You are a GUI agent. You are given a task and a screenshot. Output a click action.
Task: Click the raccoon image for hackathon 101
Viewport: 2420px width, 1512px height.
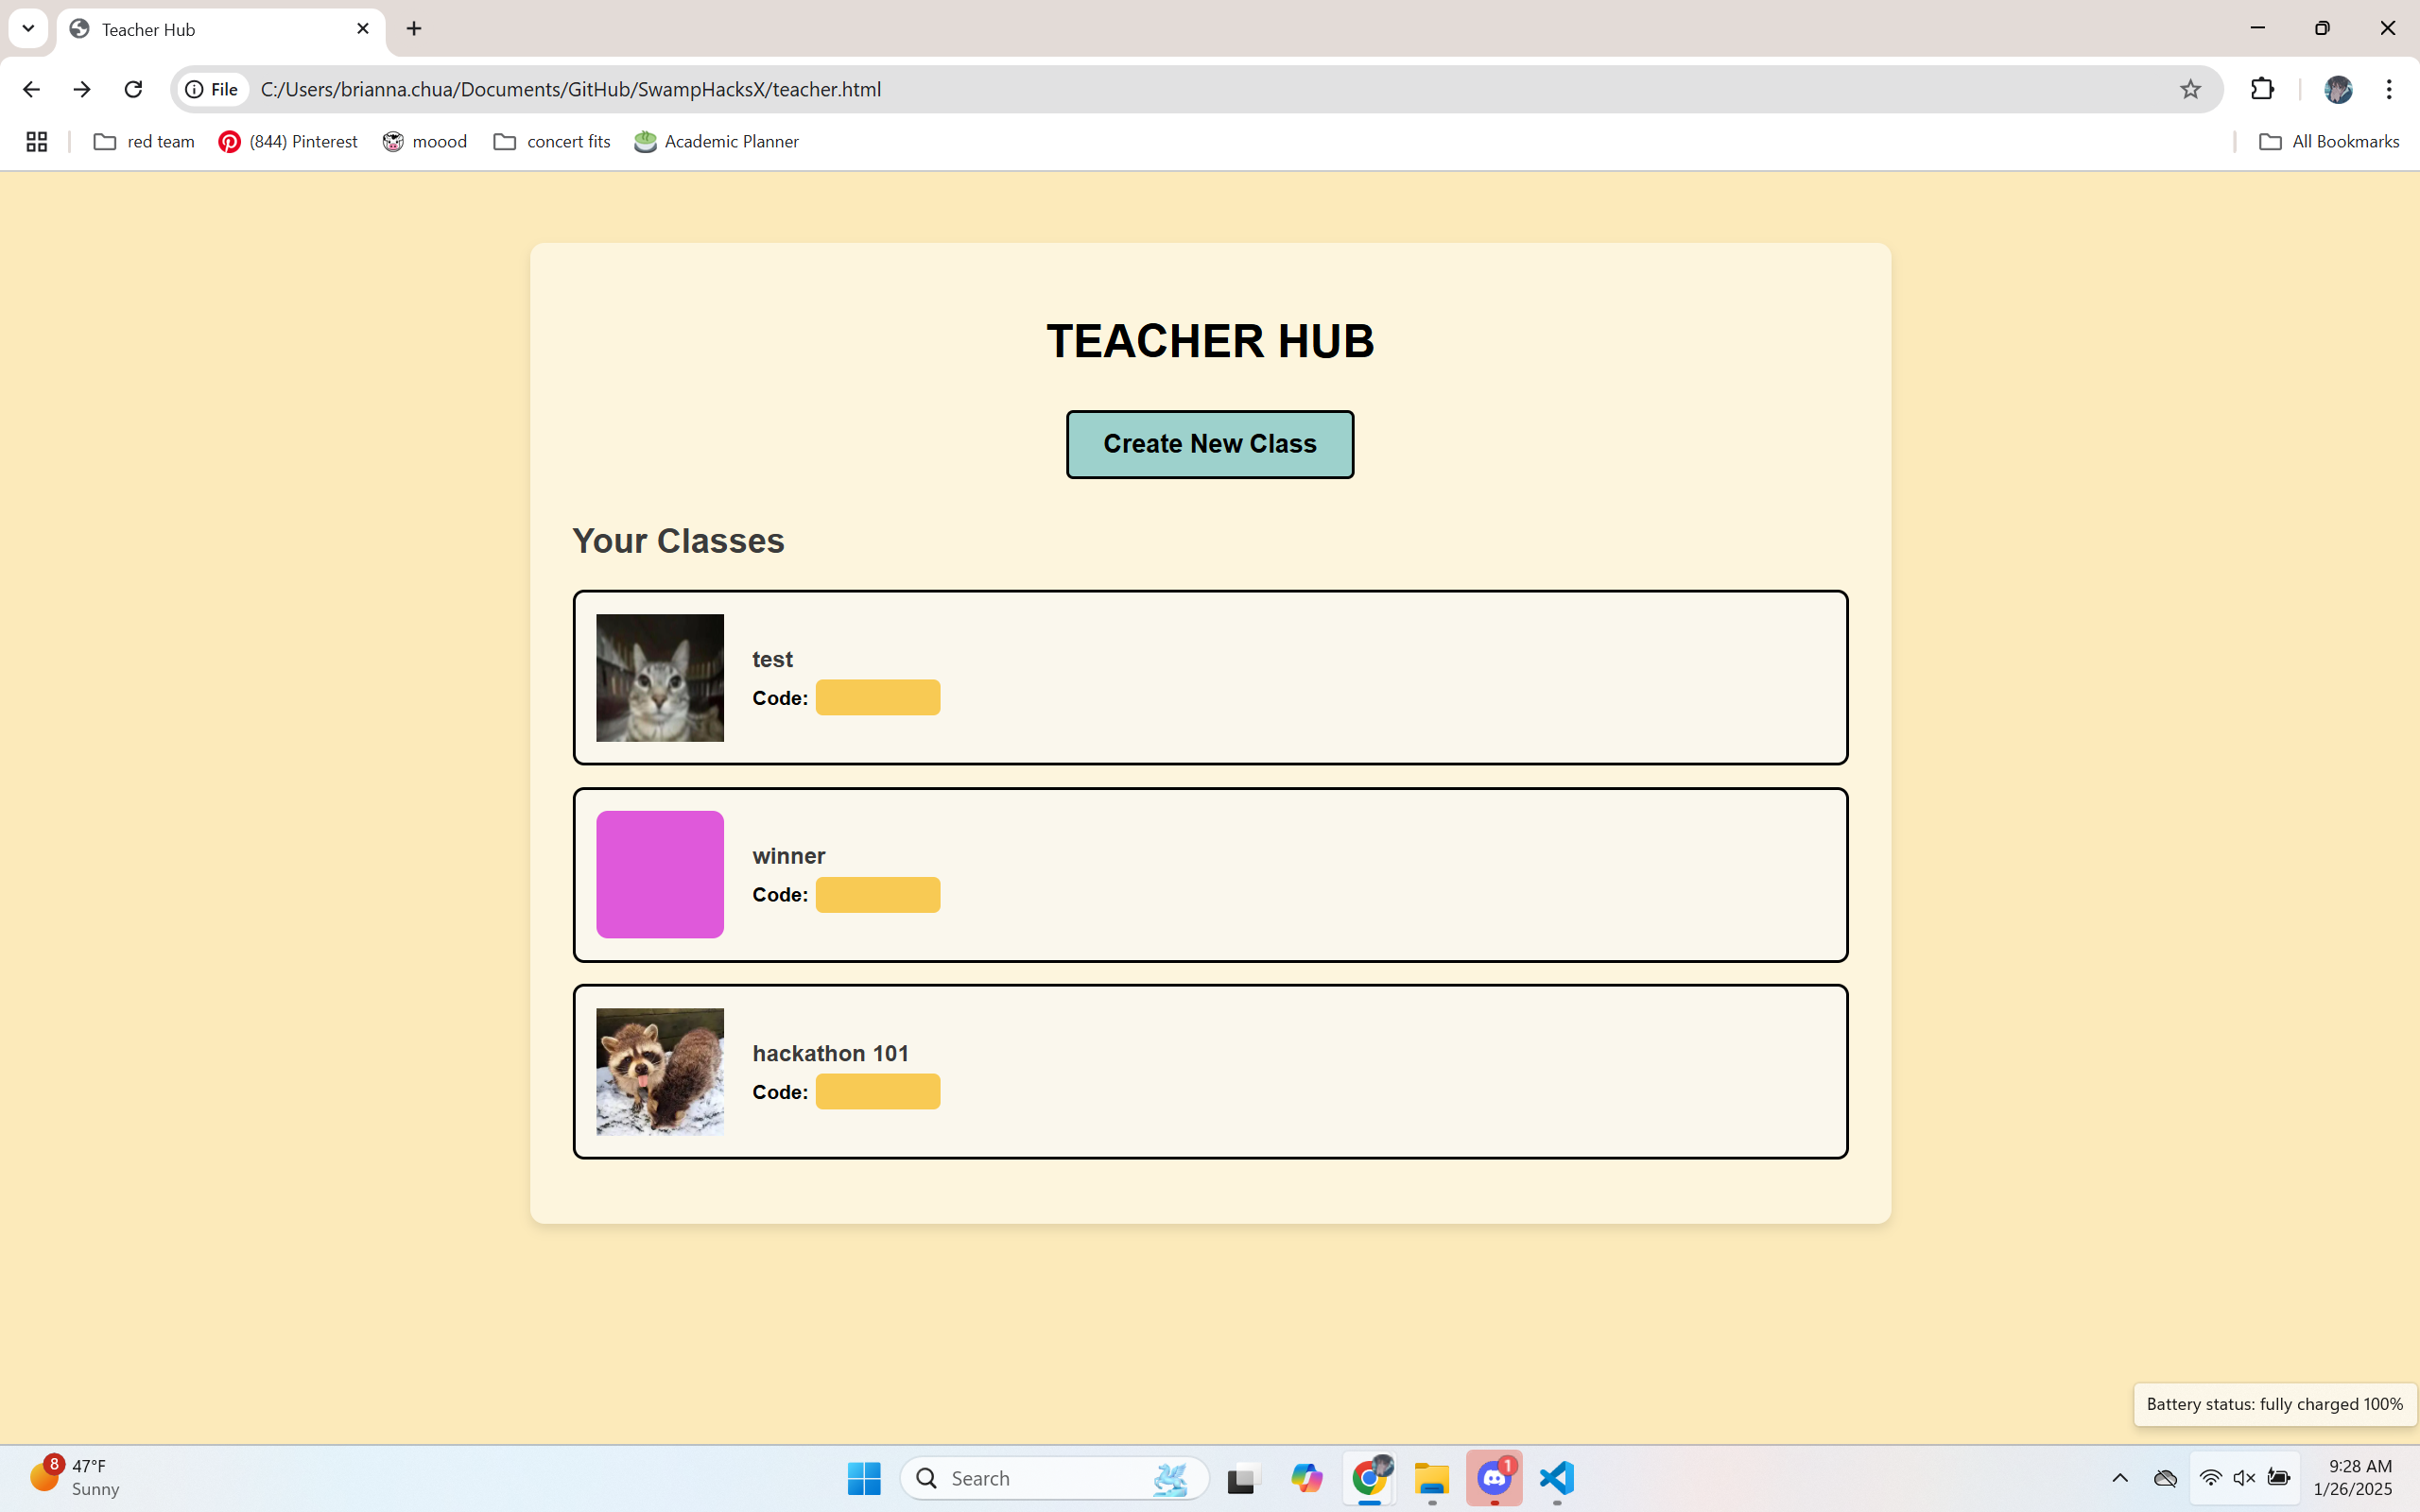pos(660,1071)
